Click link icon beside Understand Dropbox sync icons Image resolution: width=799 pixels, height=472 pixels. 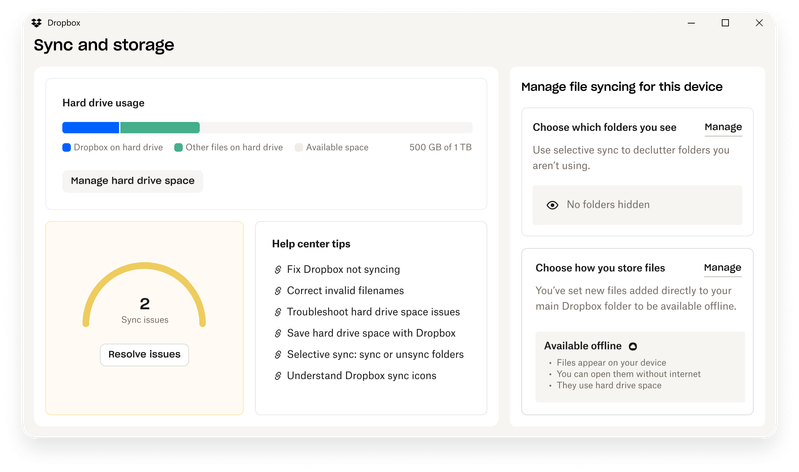(x=278, y=376)
